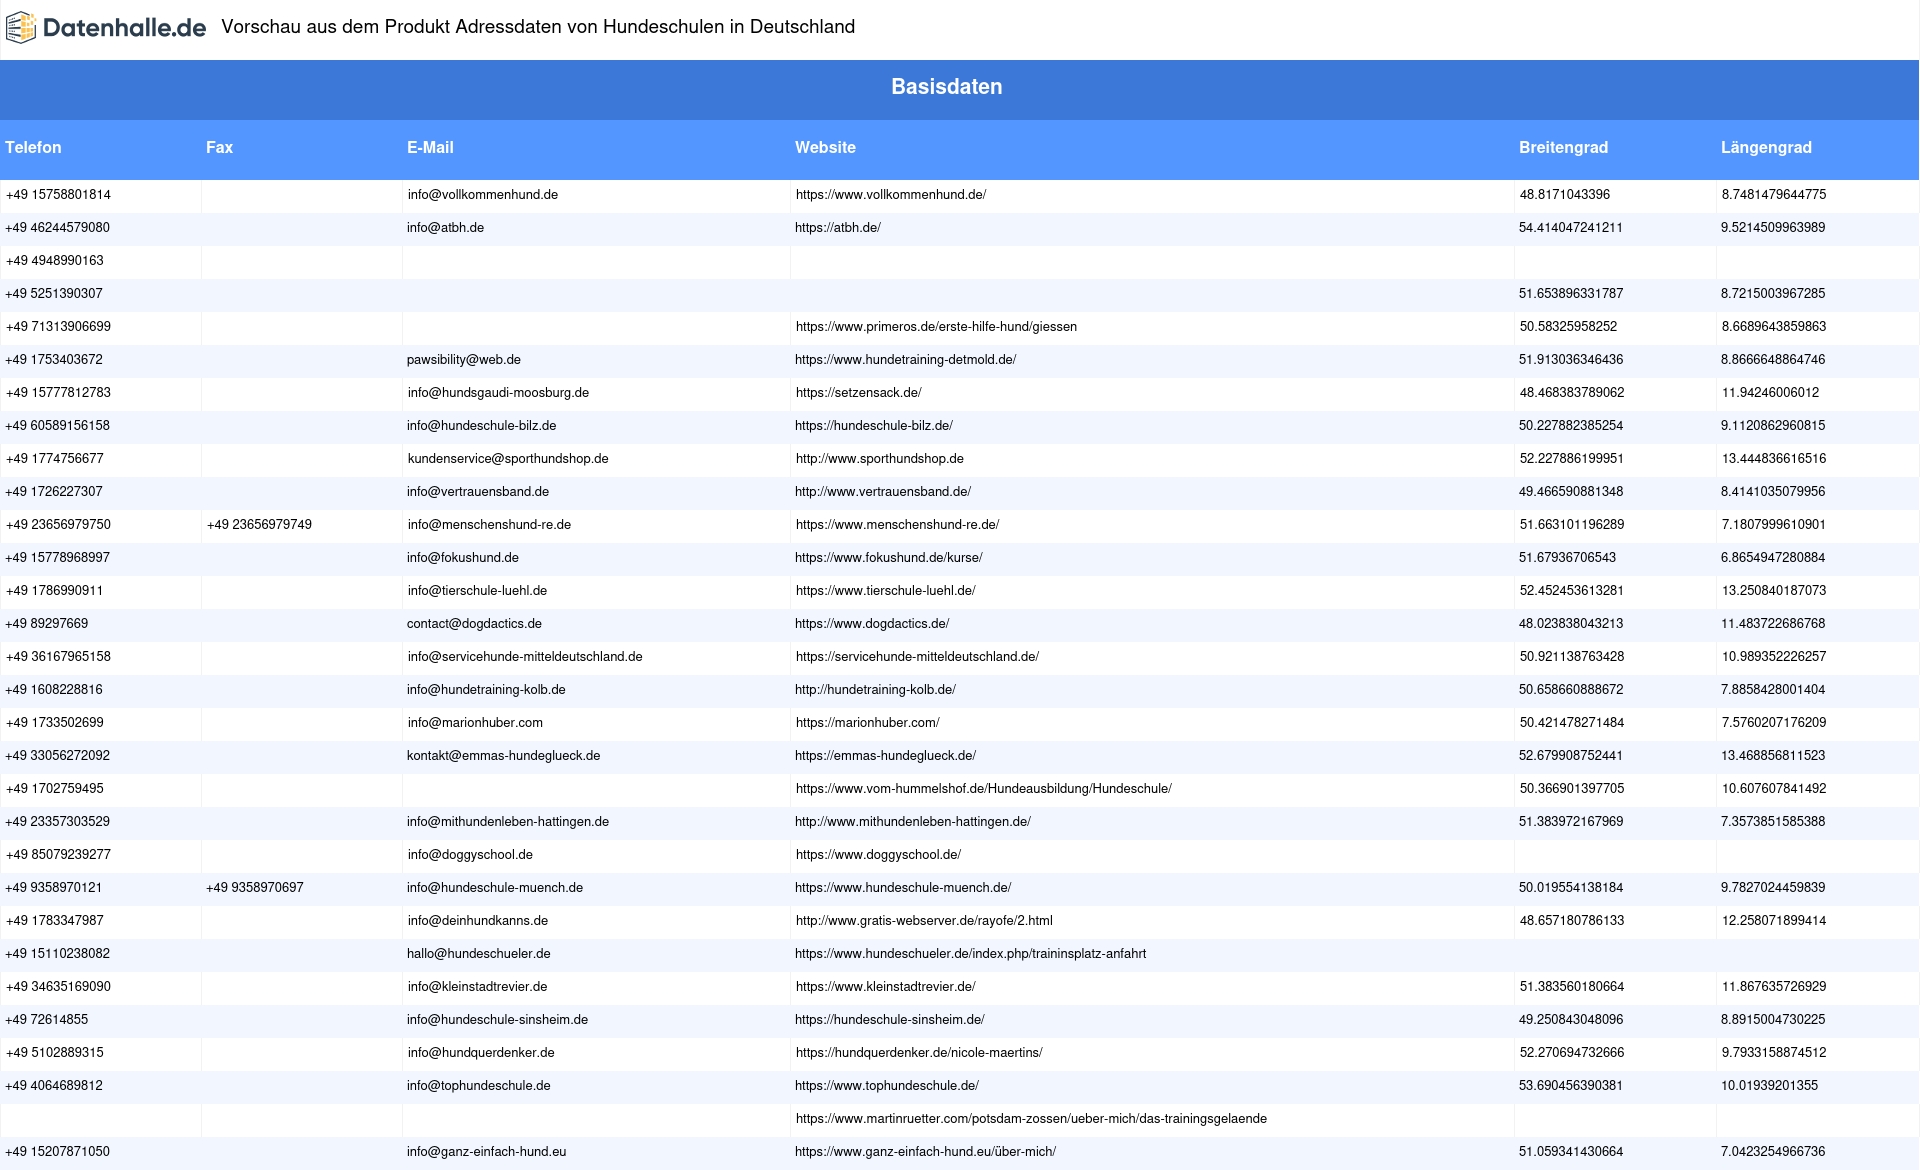1920x1170 pixels.
Task: Select email kundenservice@sporthundshop.de
Action: pyautogui.click(x=508, y=459)
